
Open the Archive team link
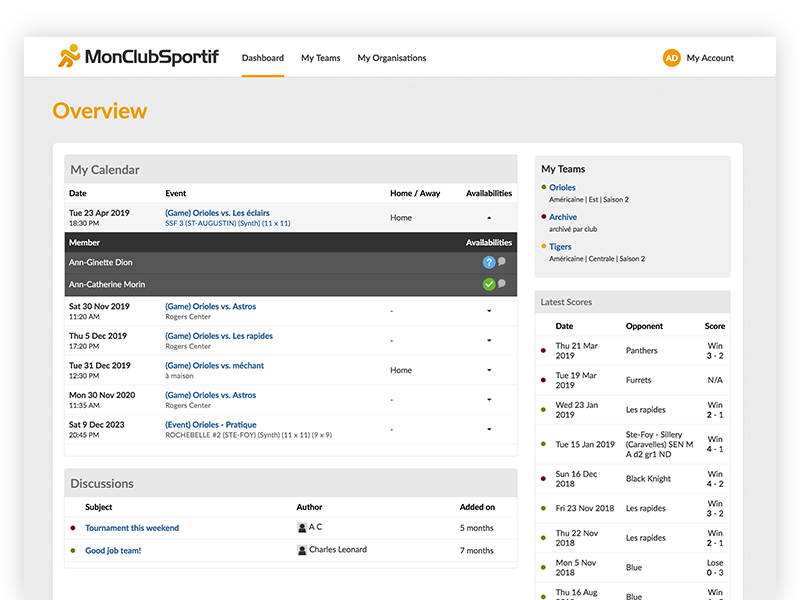(x=563, y=217)
